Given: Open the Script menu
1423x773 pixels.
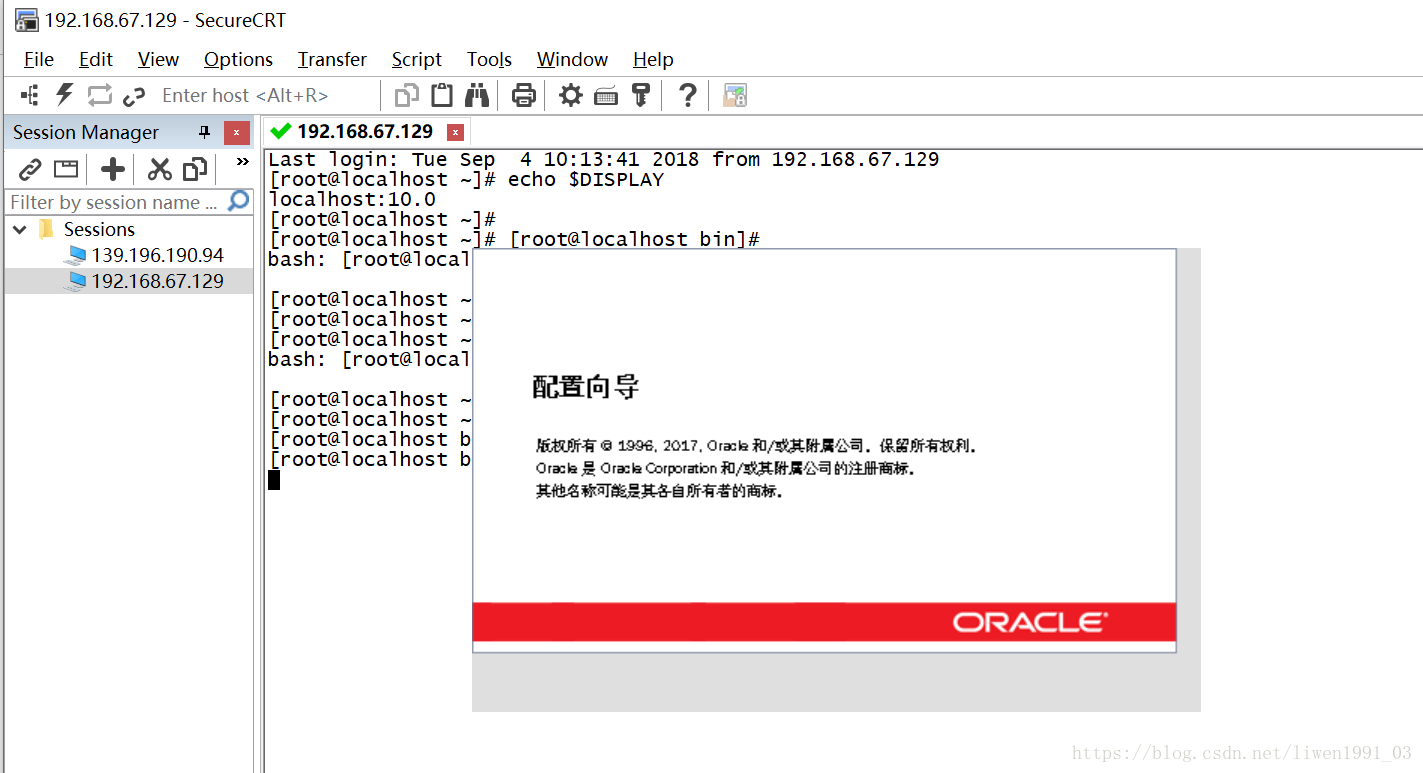Looking at the screenshot, I should [416, 59].
